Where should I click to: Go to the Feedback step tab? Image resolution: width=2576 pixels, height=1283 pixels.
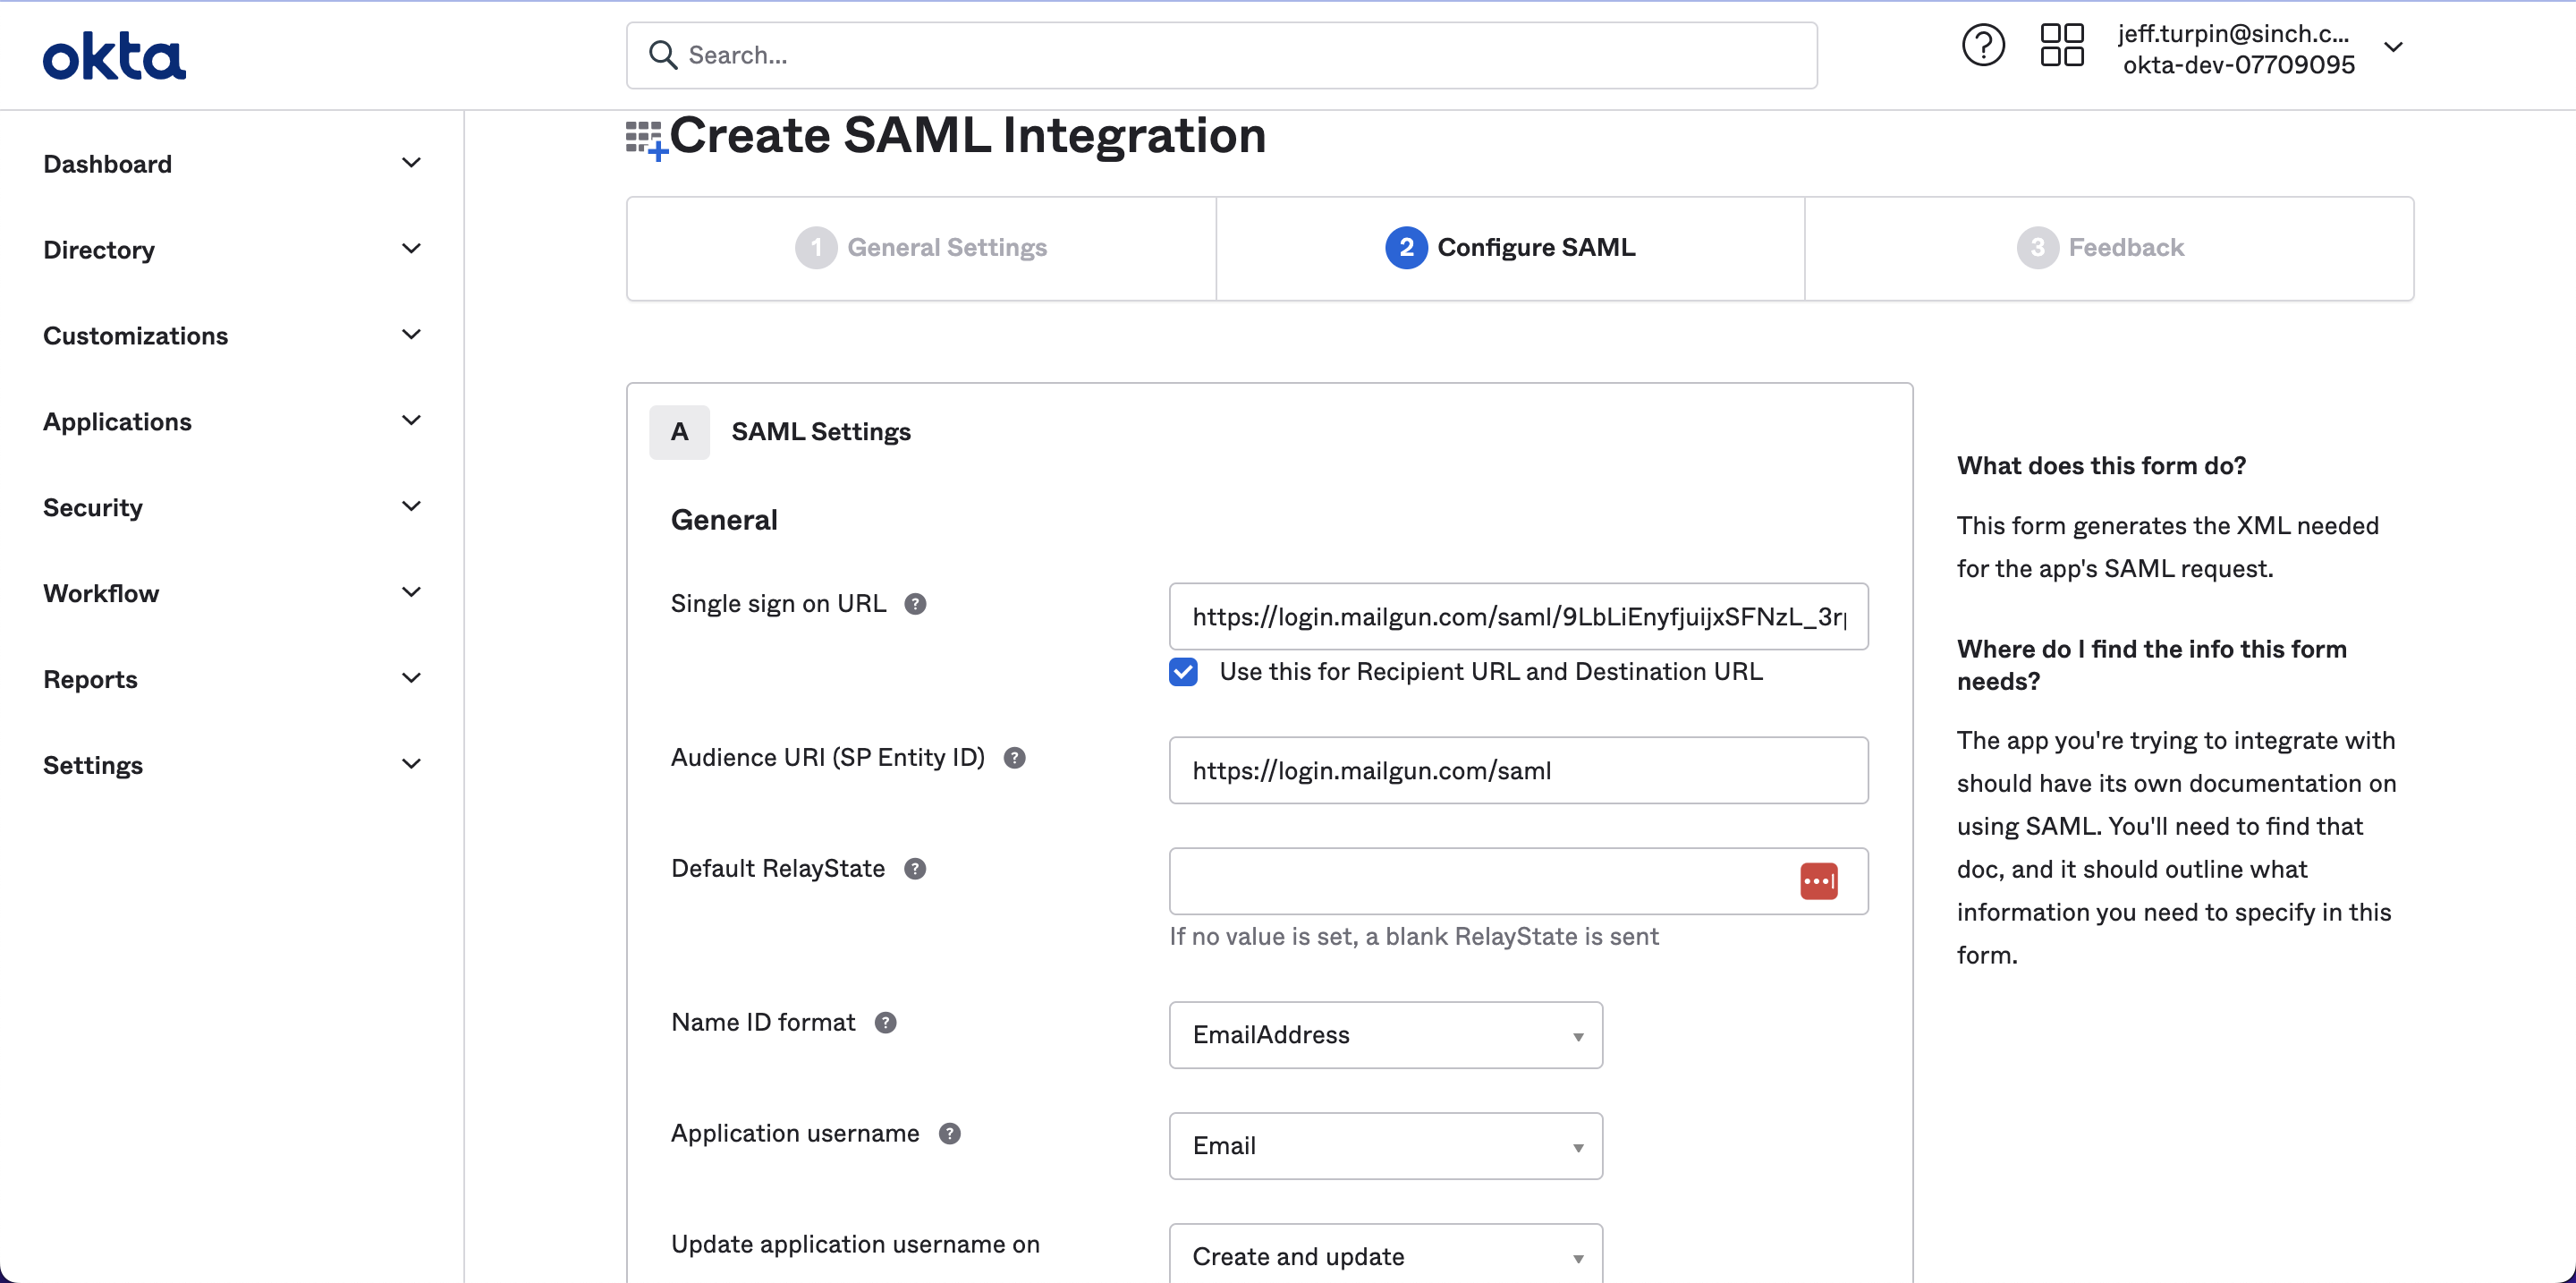tap(2109, 248)
